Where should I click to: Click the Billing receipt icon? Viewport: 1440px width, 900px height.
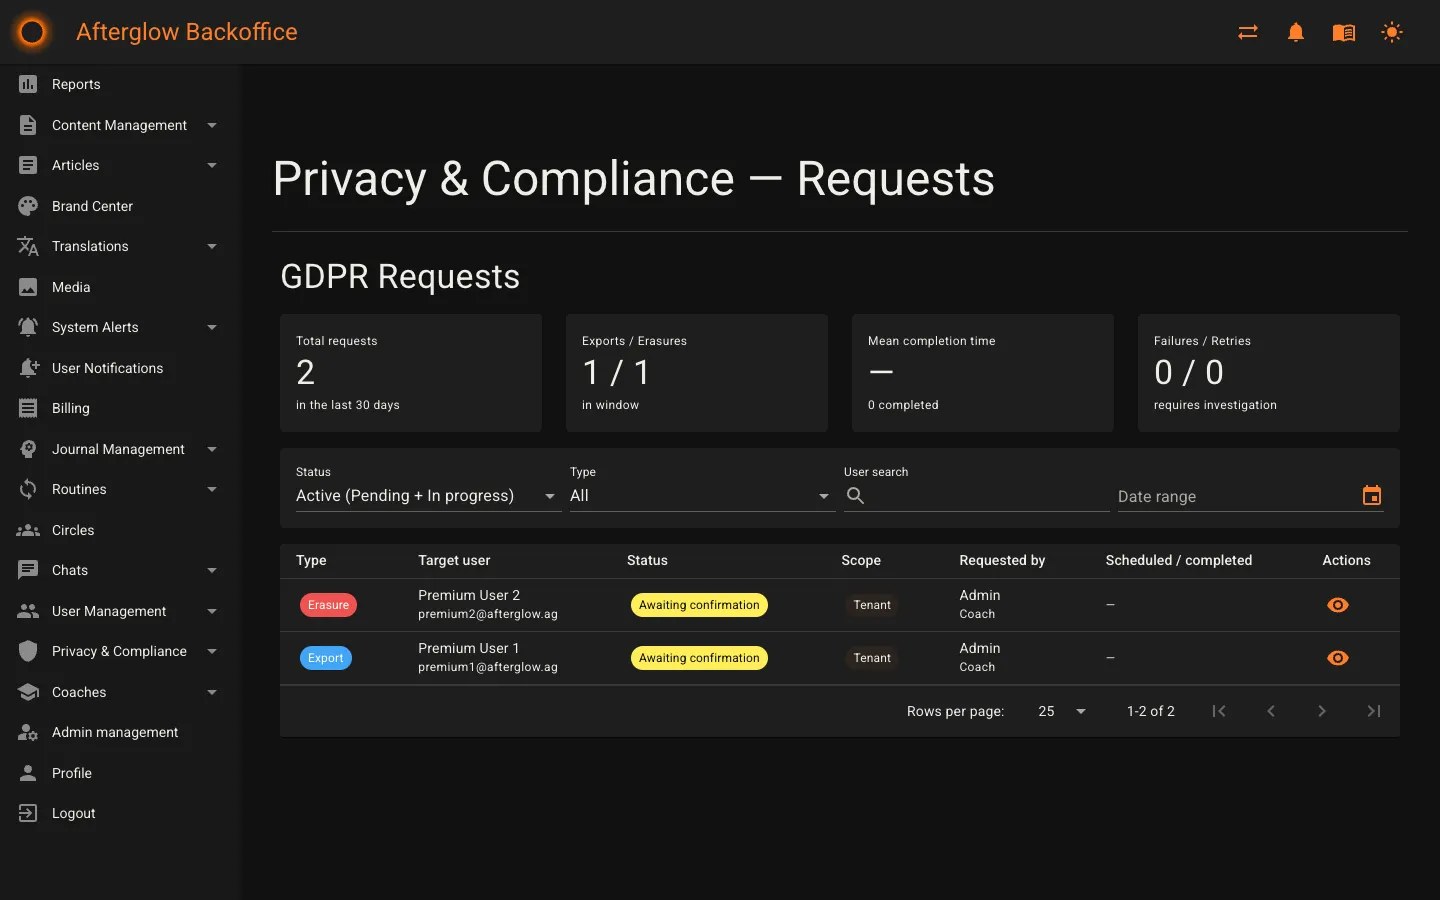point(28,408)
